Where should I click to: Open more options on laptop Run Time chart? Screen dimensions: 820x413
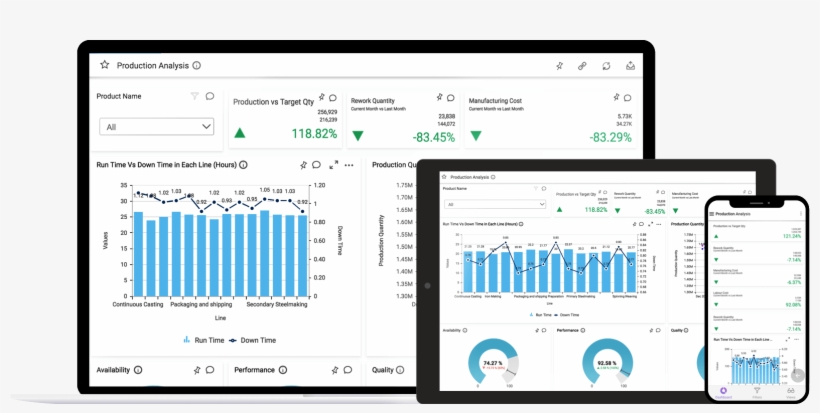349,165
